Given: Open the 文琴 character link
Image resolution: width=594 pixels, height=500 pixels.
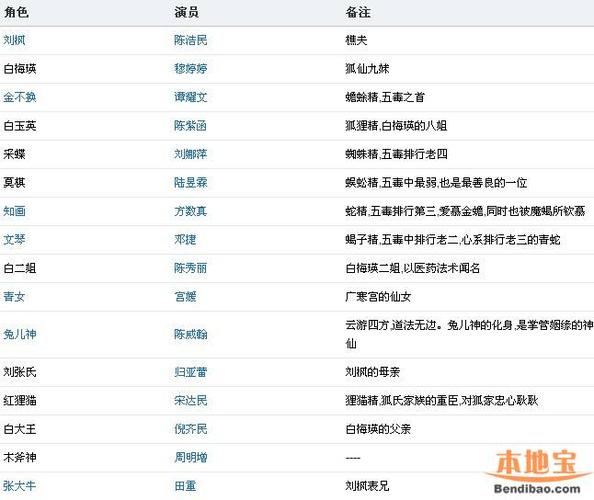Looking at the screenshot, I should click(14, 239).
